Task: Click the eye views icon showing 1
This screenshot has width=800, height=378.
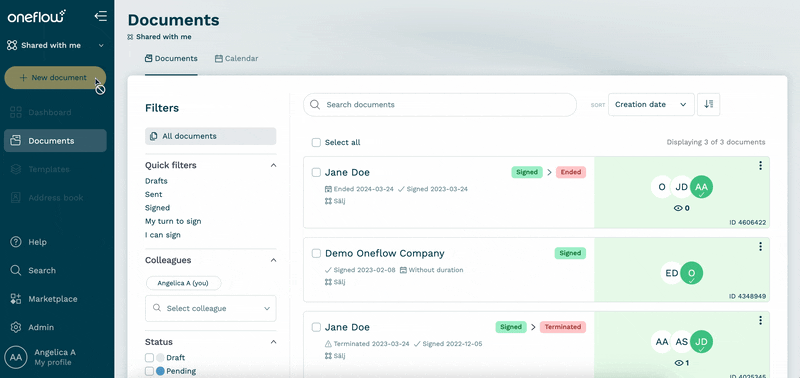Action: [x=678, y=363]
